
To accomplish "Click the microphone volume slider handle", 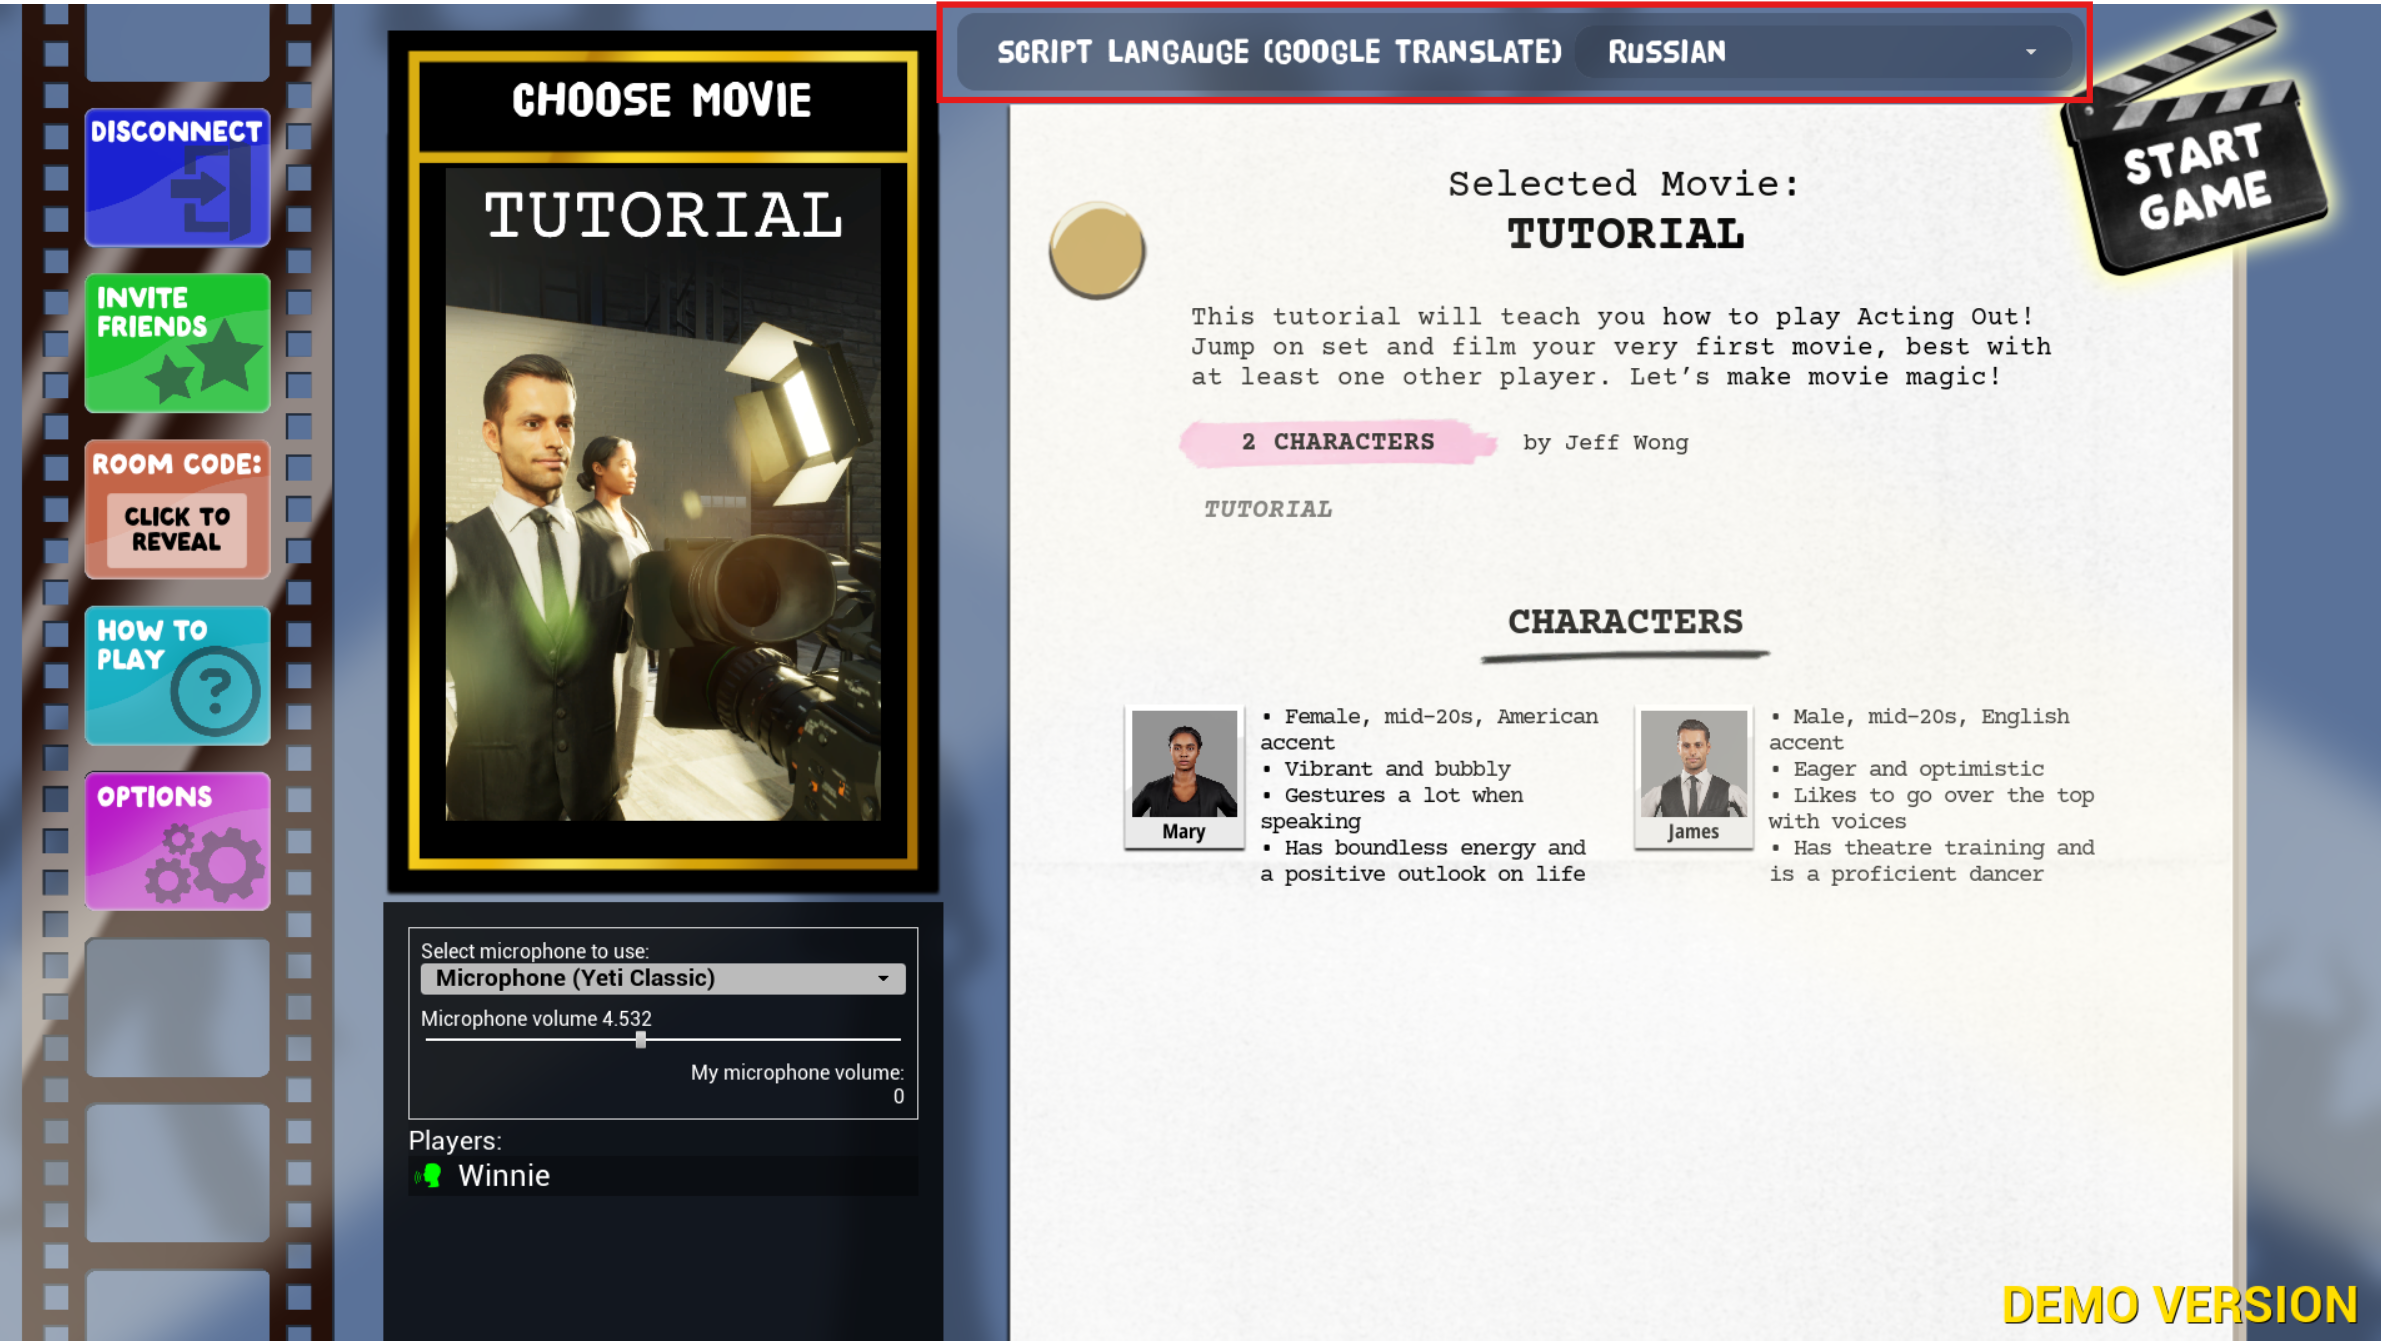I will pos(641,1040).
